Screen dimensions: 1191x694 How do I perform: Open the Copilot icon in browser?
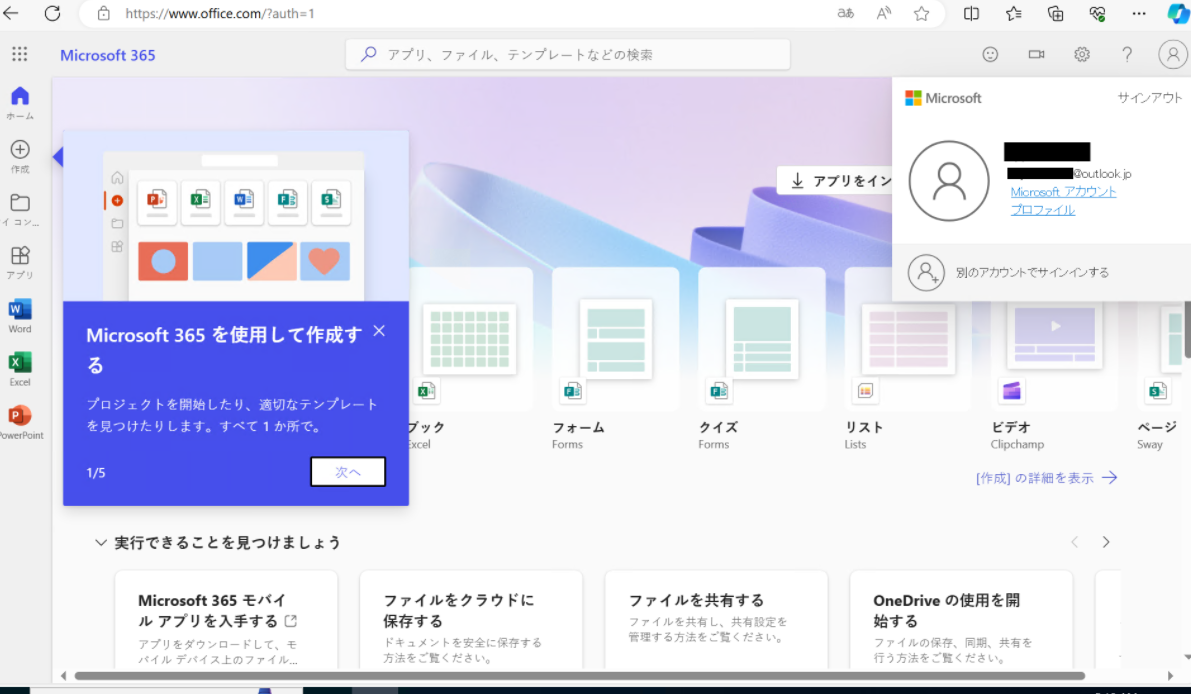pos(1178,13)
